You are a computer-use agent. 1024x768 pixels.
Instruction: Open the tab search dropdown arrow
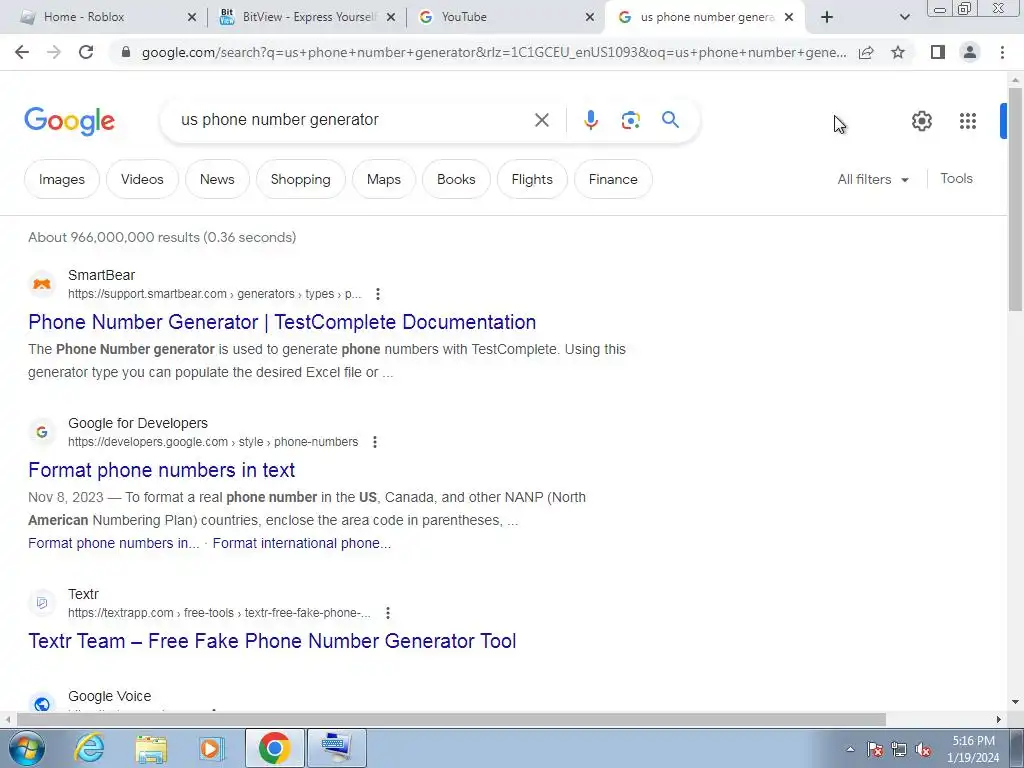[904, 18]
